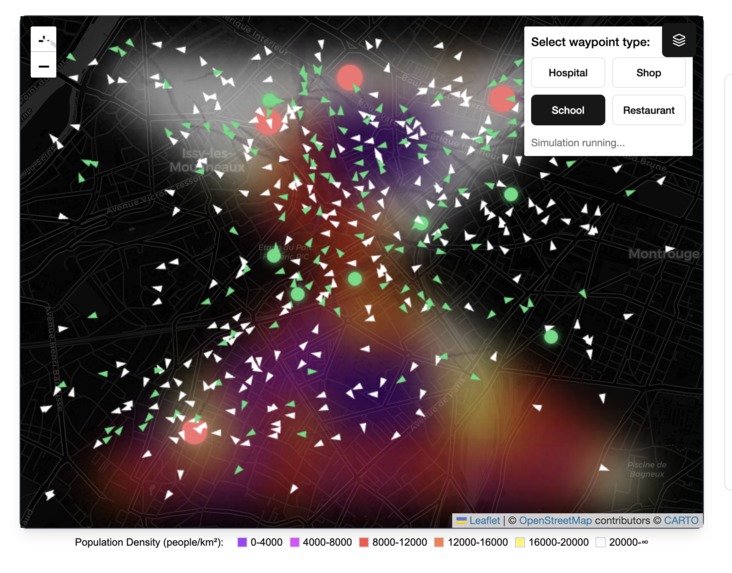Viewport: 732px width, 573px height.
Task: Click the yellow 16000-20000 density swatch
Action: (520, 542)
